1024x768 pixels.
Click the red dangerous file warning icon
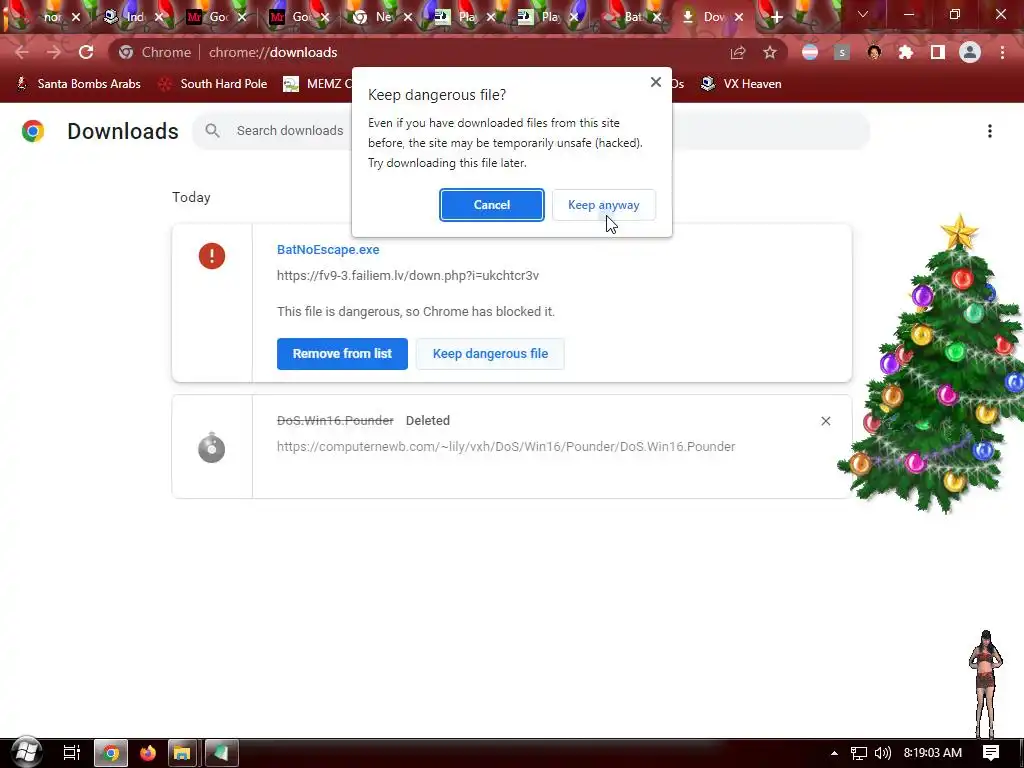(x=212, y=256)
